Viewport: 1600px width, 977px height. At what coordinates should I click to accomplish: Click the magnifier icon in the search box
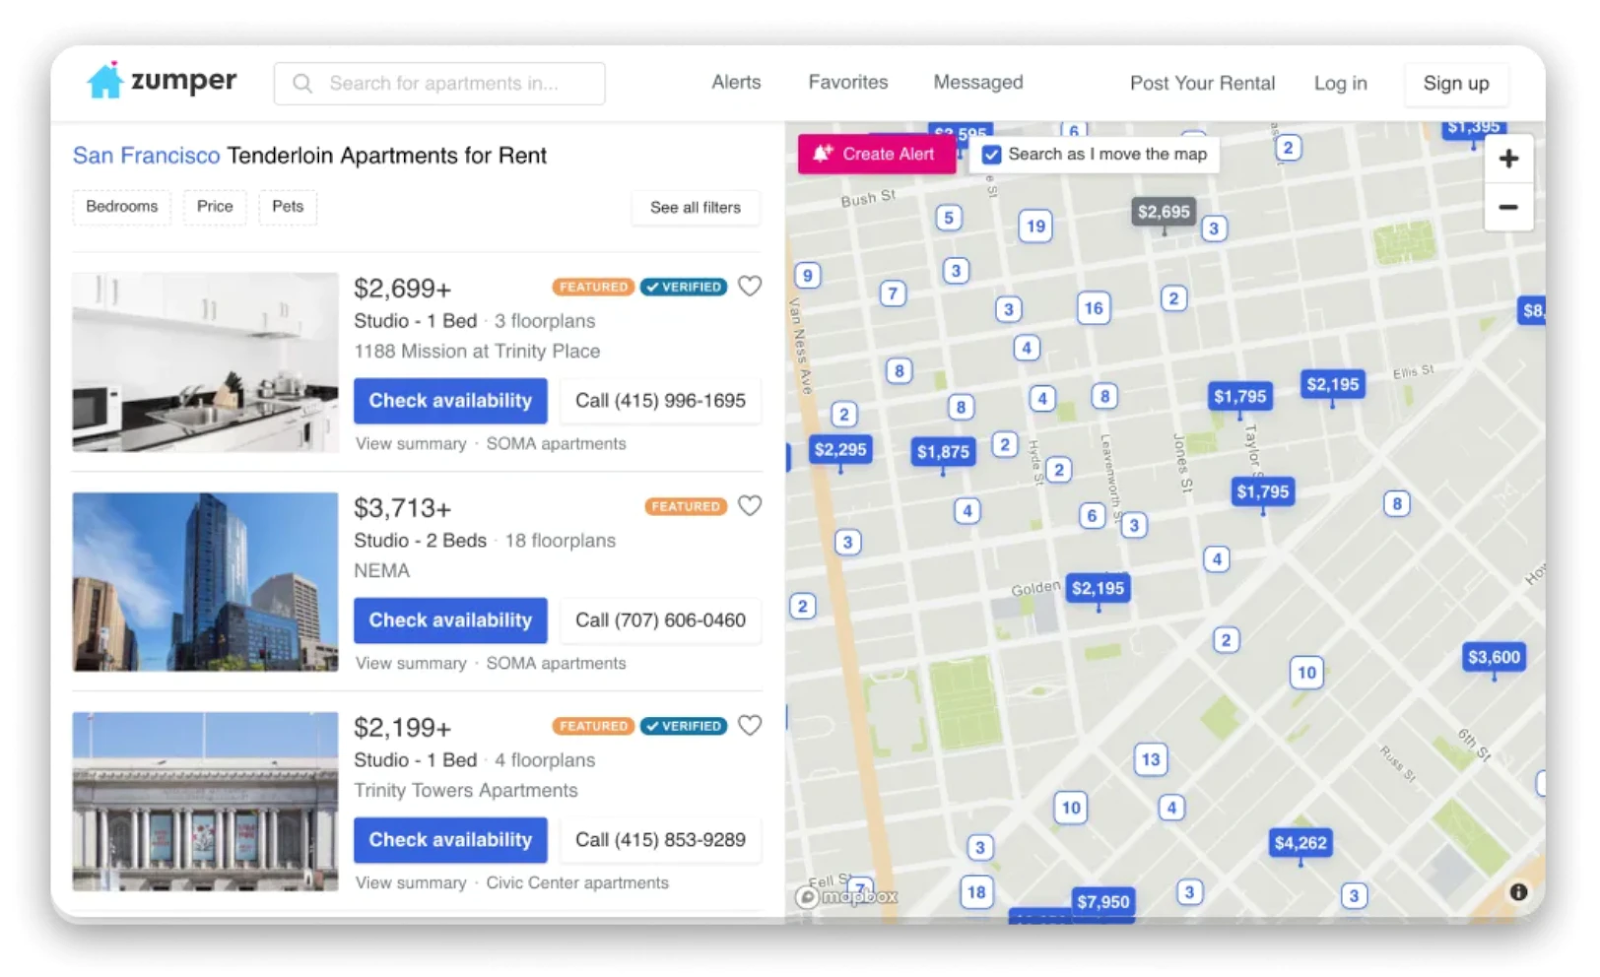click(302, 84)
